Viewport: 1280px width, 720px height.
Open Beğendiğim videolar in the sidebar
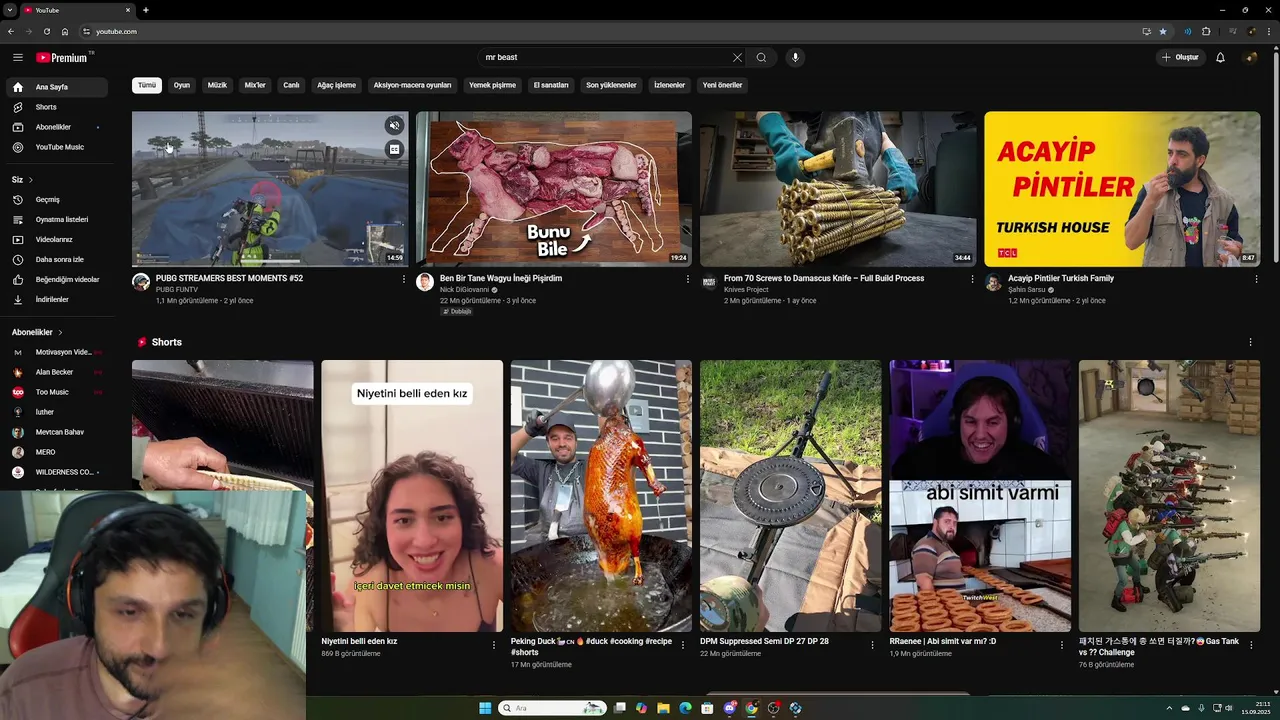pyautogui.click(x=57, y=279)
